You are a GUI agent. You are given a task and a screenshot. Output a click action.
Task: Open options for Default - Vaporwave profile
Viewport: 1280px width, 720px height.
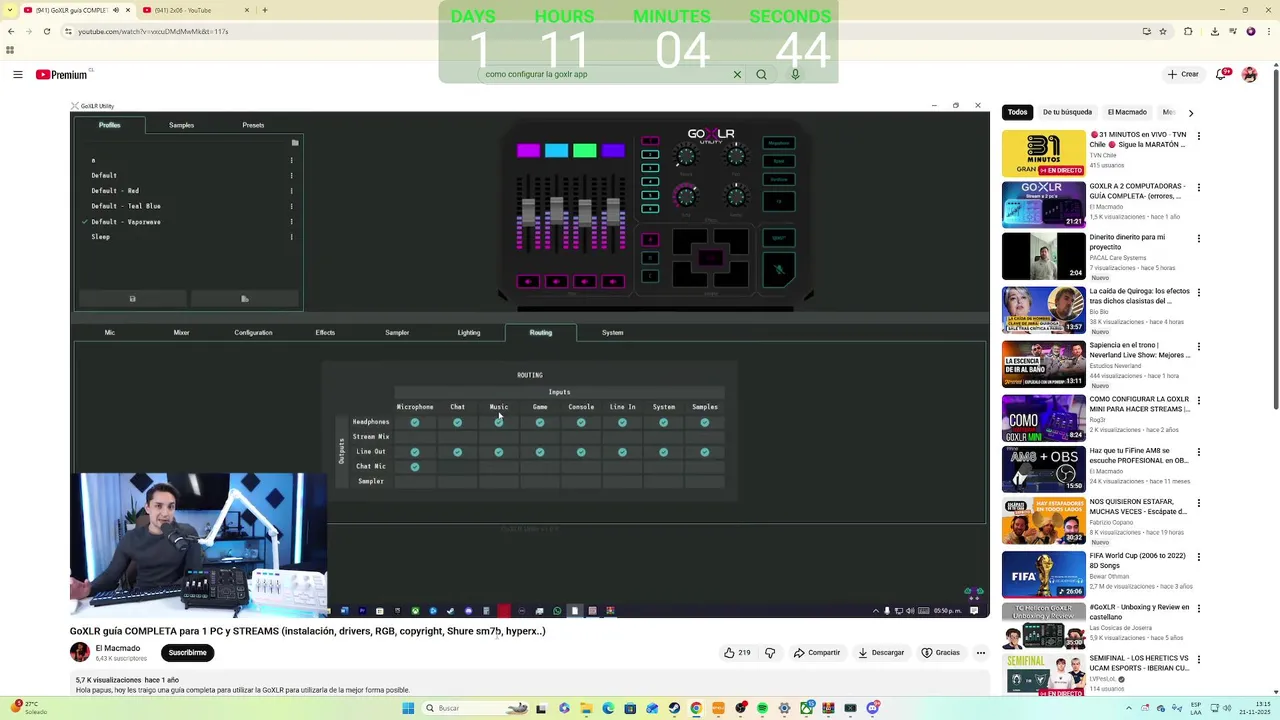click(x=292, y=221)
